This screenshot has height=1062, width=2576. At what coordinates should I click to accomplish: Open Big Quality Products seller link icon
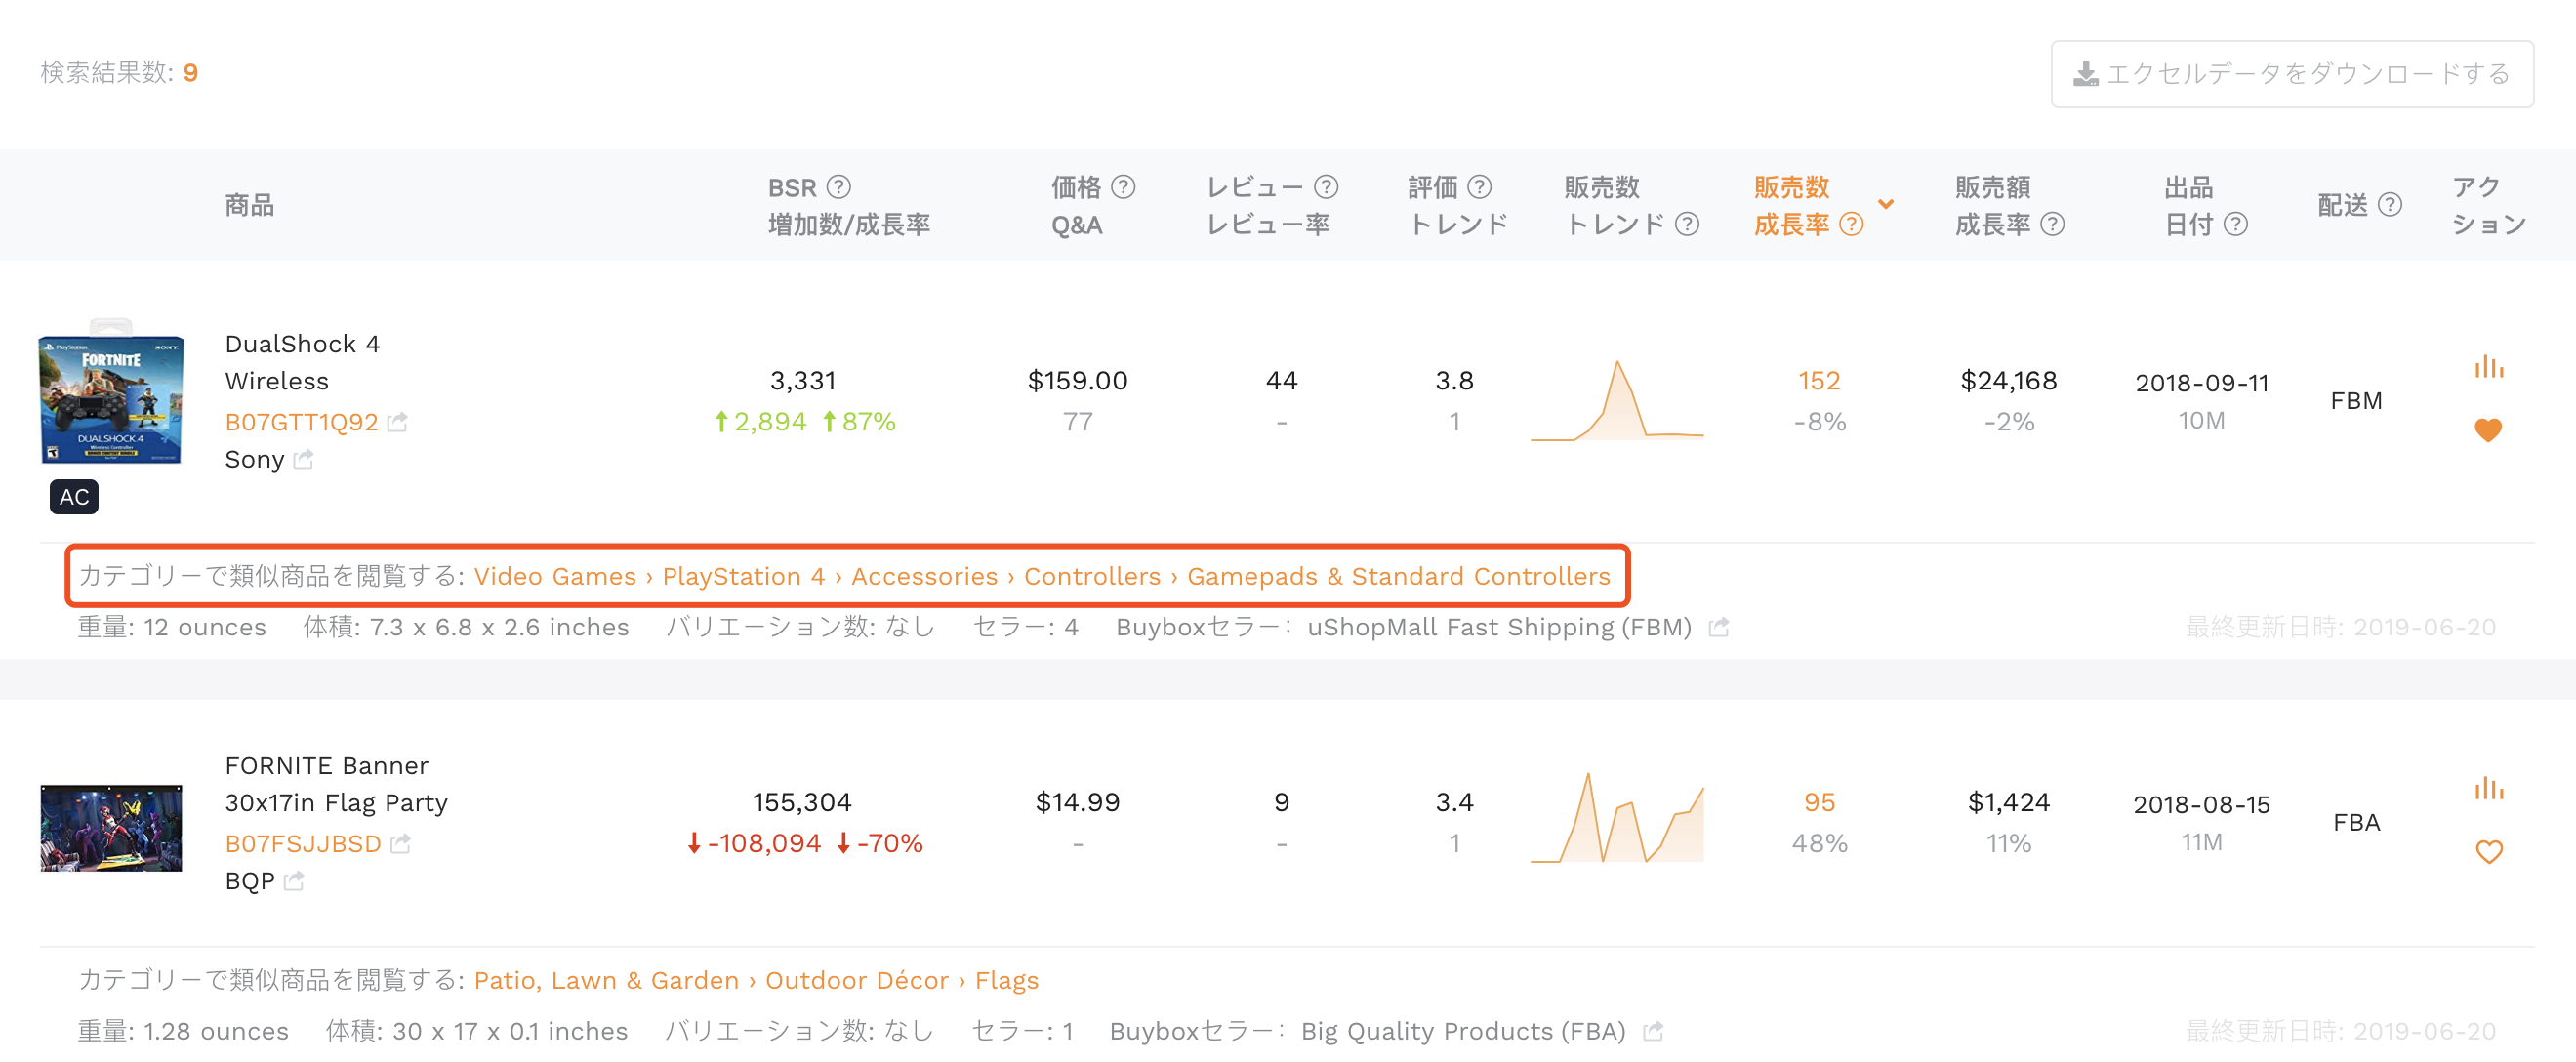1654,1031
